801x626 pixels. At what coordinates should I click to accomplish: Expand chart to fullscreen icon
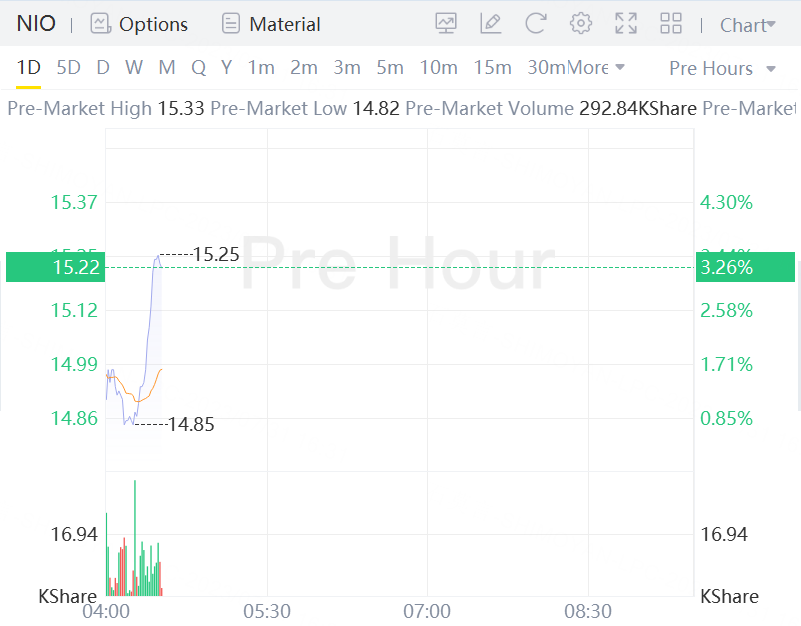pos(626,24)
